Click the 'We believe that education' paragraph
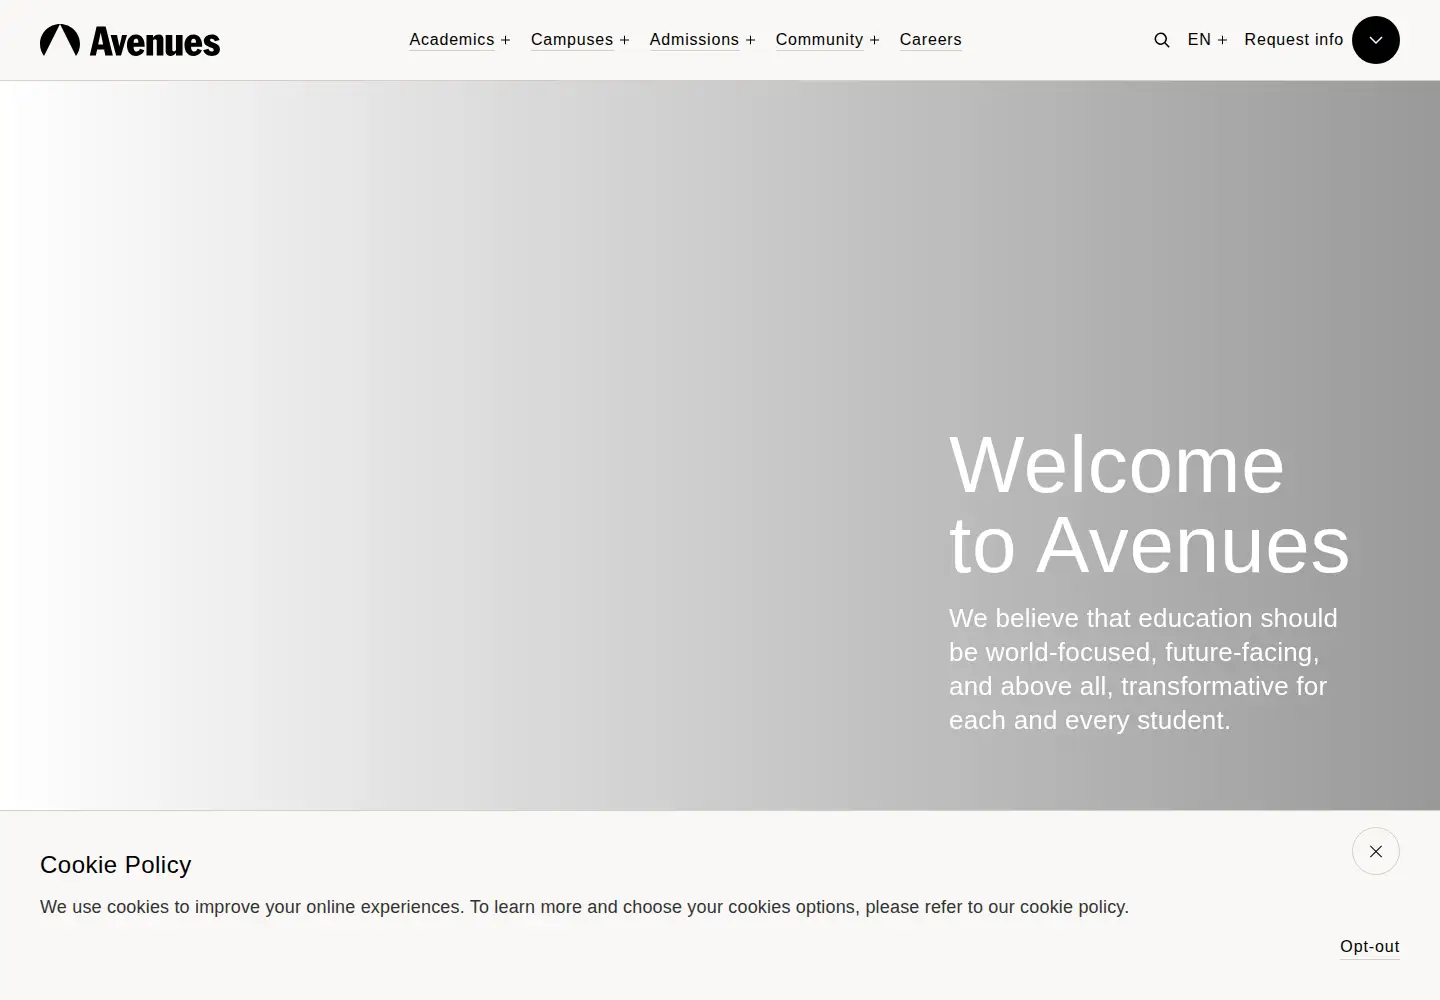Image resolution: width=1440 pixels, height=1000 pixels. click(1143, 669)
